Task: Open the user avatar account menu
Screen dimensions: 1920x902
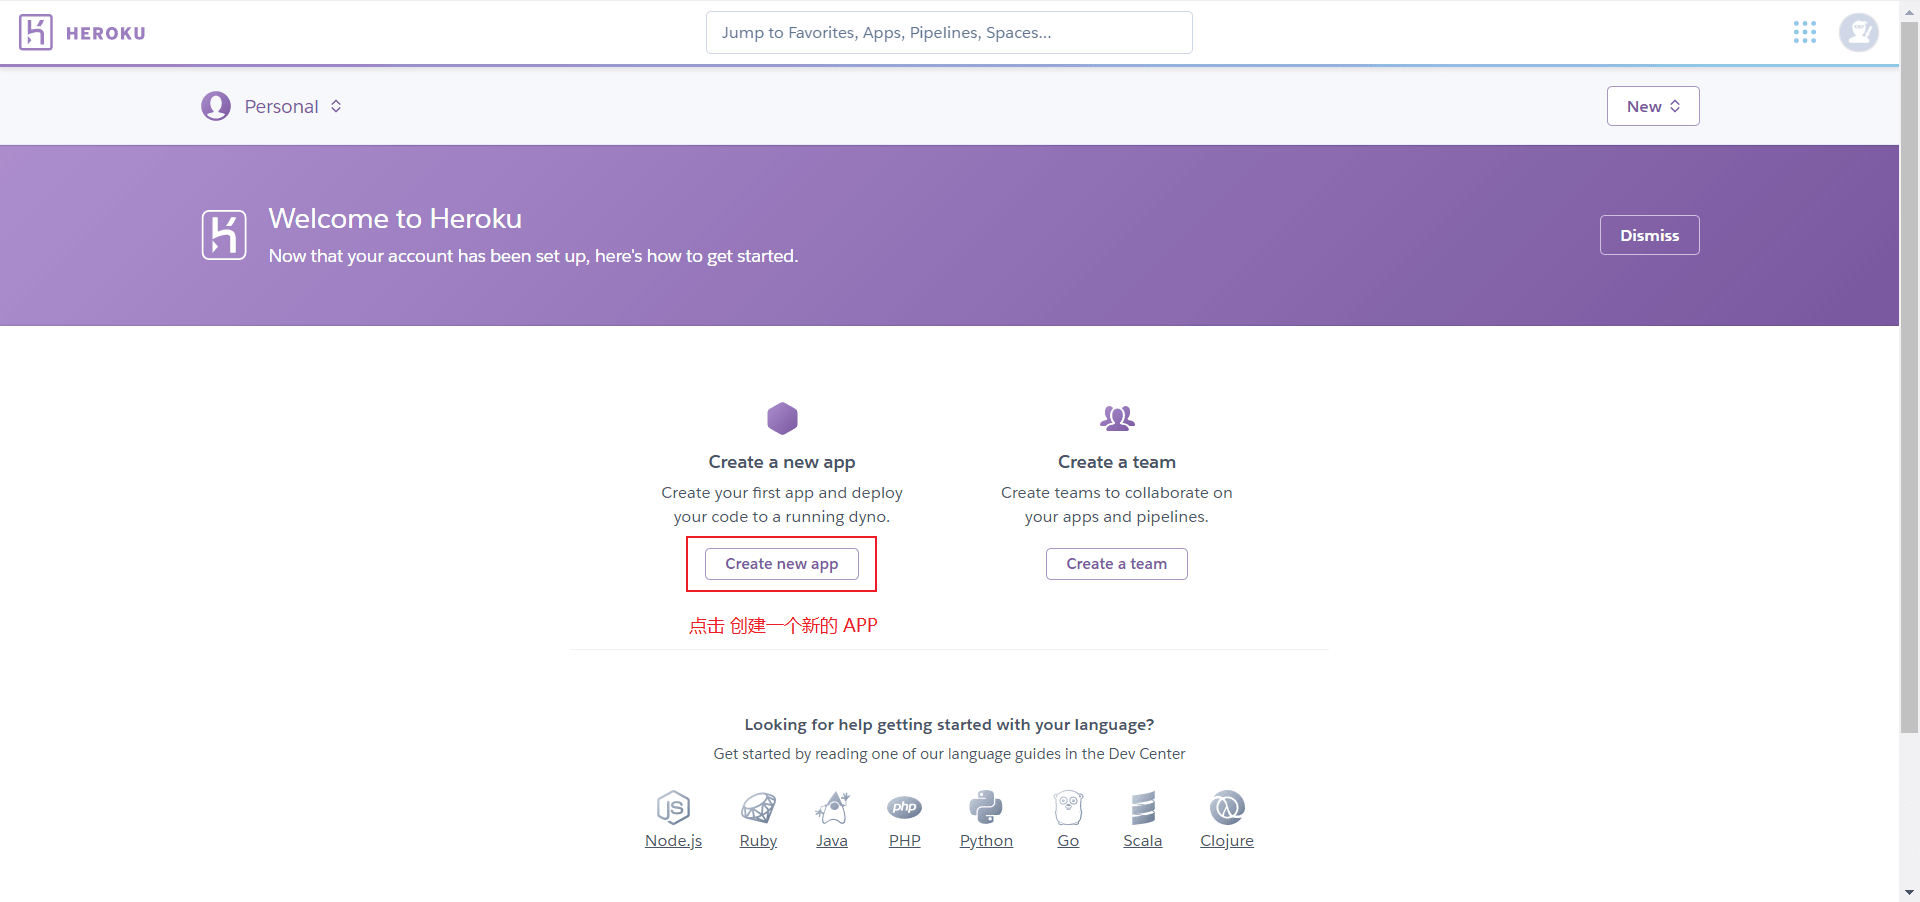Action: pos(1858,33)
